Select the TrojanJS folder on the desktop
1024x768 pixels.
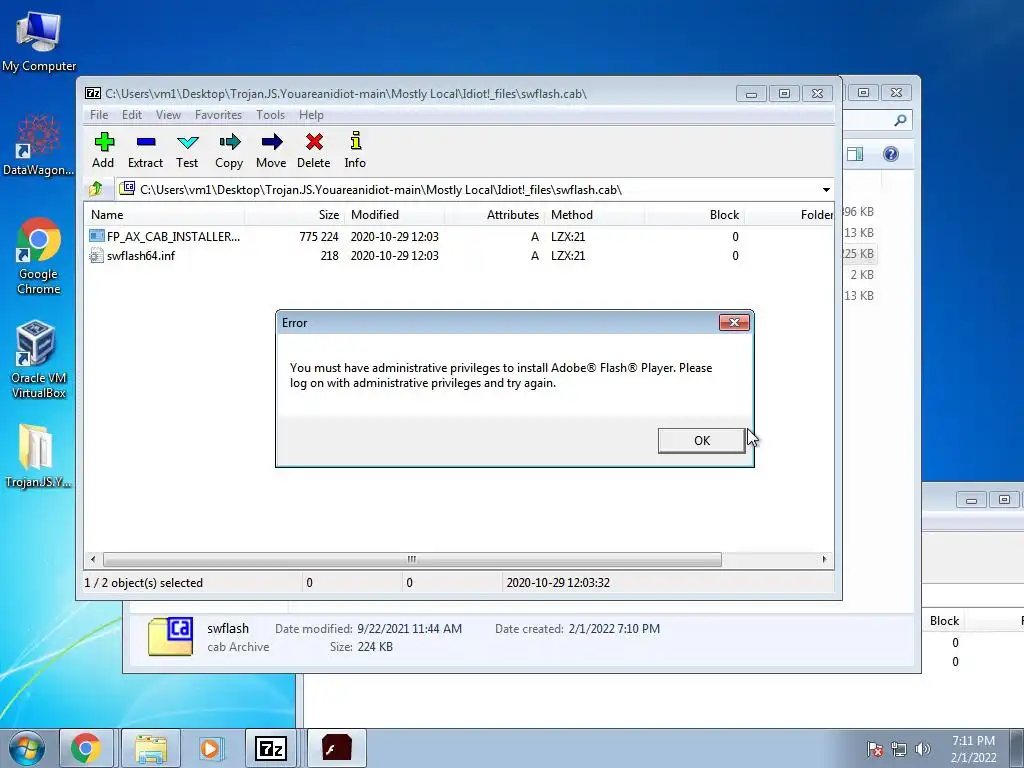point(37,456)
